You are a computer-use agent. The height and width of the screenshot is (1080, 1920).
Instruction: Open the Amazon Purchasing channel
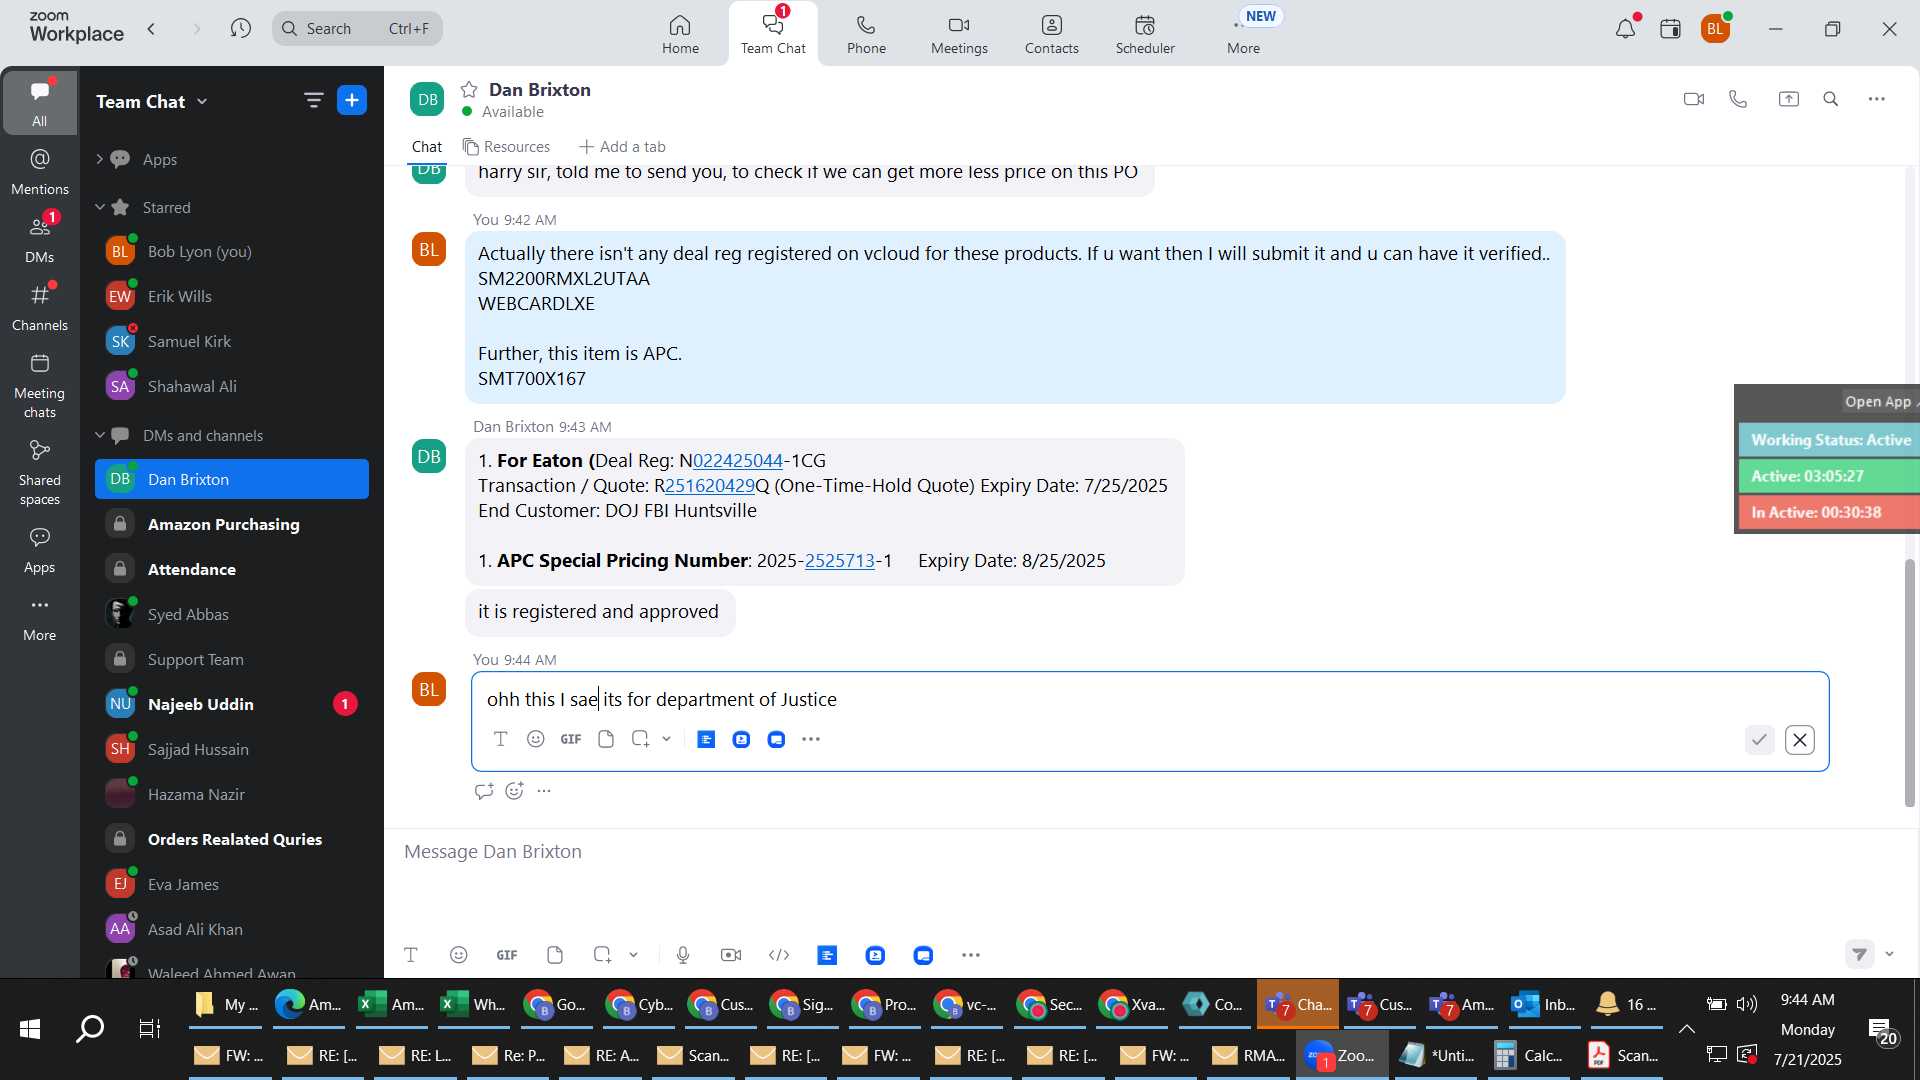click(x=232, y=524)
